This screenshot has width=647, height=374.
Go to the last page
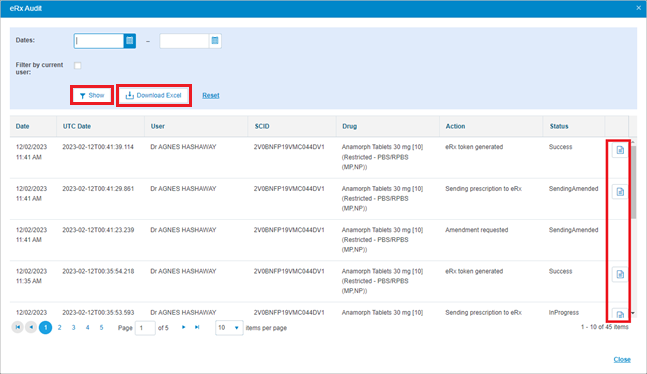[197, 327]
